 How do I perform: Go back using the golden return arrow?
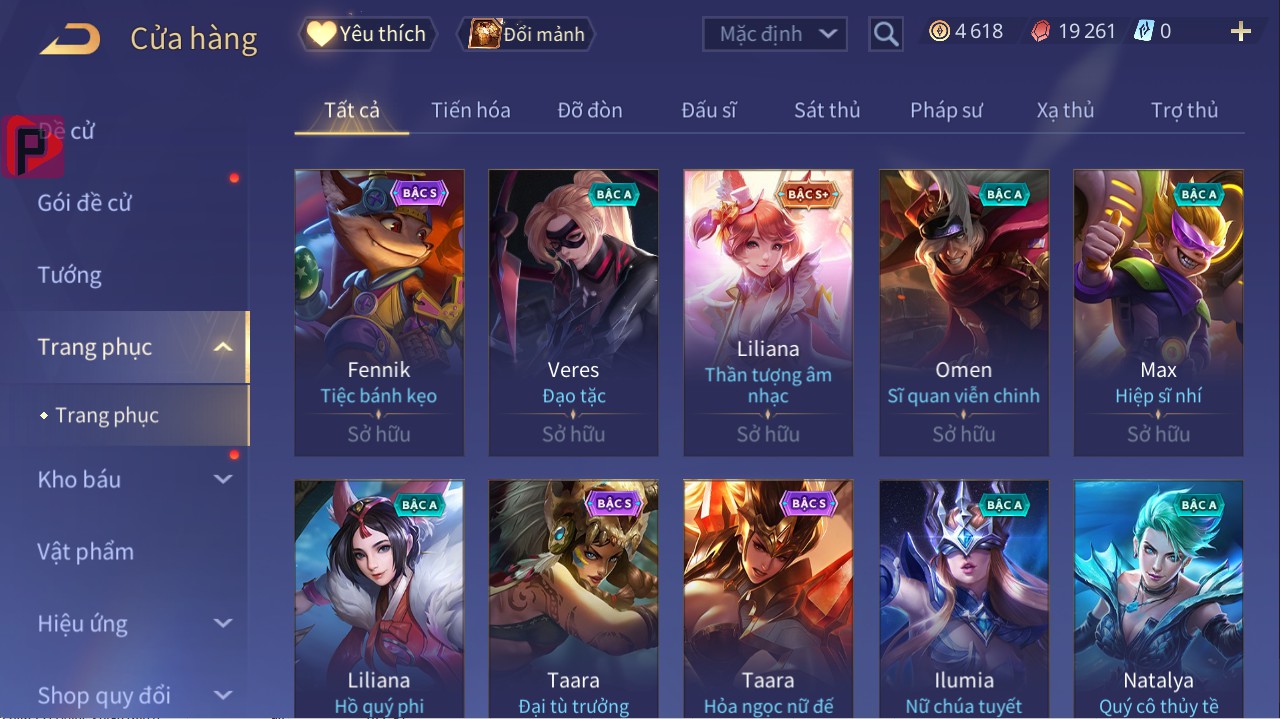(x=70, y=39)
